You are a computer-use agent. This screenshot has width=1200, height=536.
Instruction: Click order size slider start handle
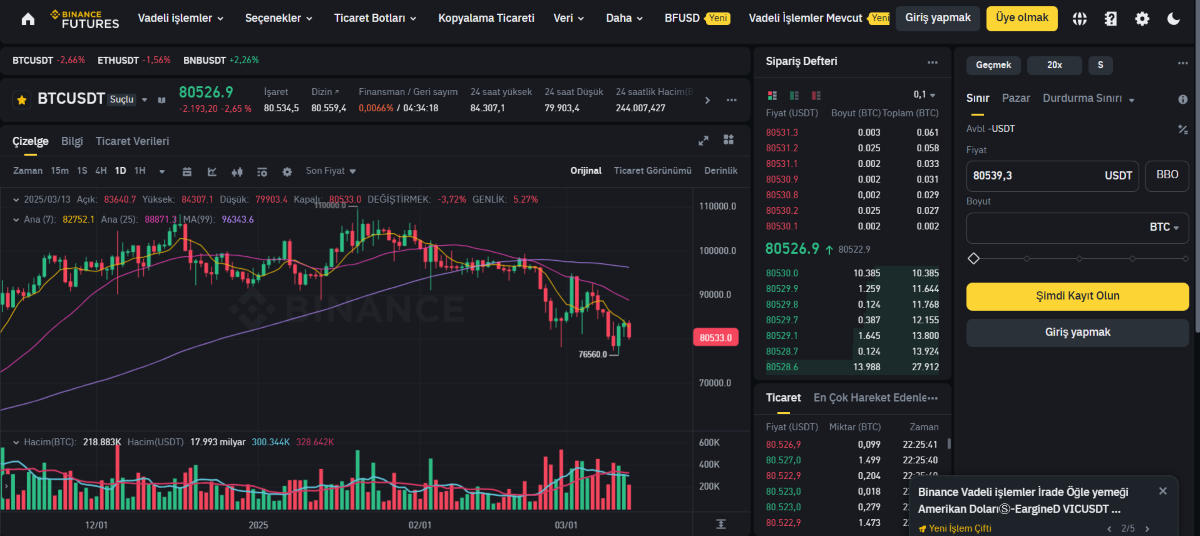tap(974, 258)
